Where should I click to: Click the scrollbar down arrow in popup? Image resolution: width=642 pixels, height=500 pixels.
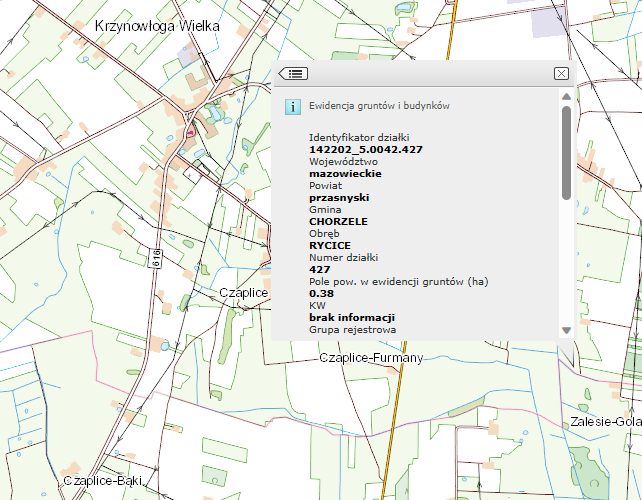coord(566,329)
